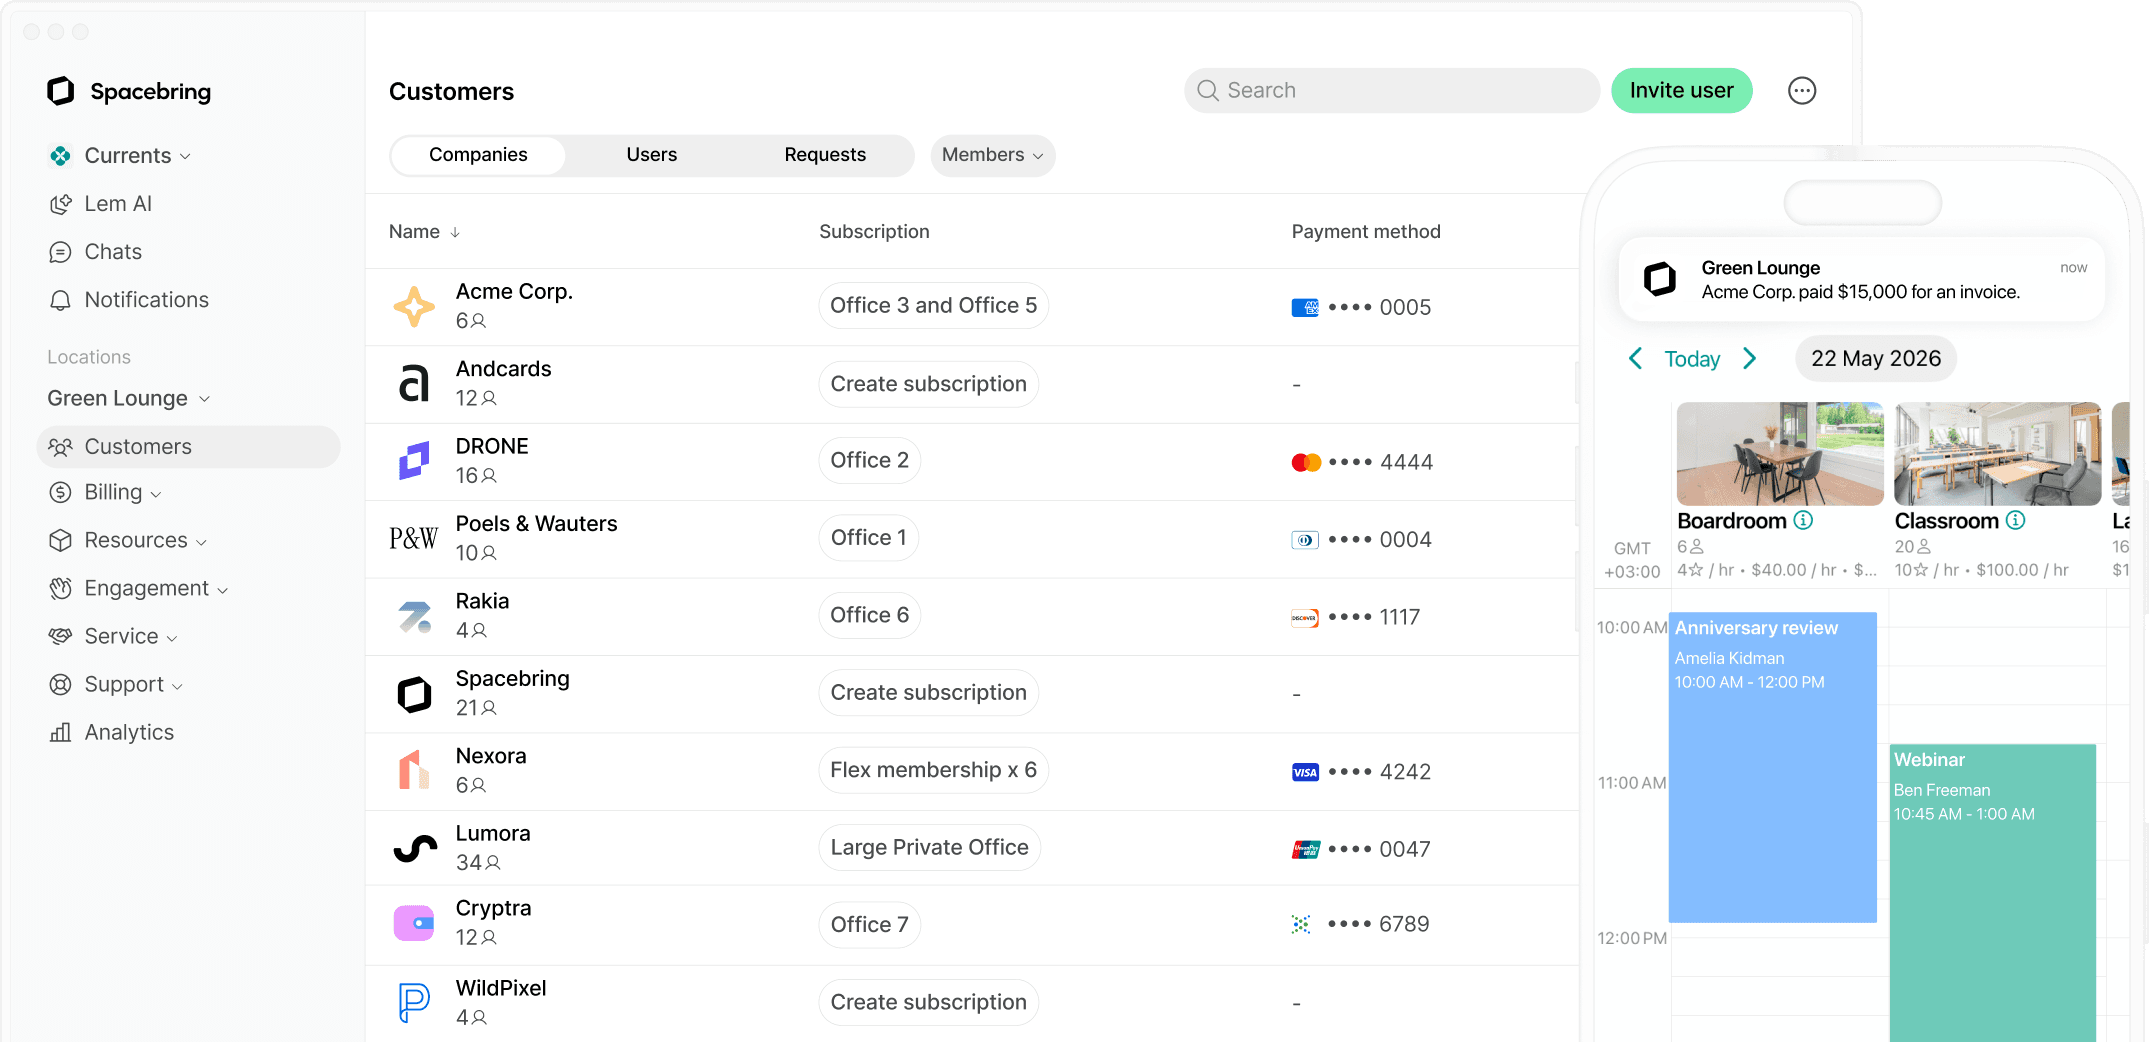Viewport: 2152px width, 1042px height.
Task: Expand the Currents menu
Action: (x=138, y=156)
